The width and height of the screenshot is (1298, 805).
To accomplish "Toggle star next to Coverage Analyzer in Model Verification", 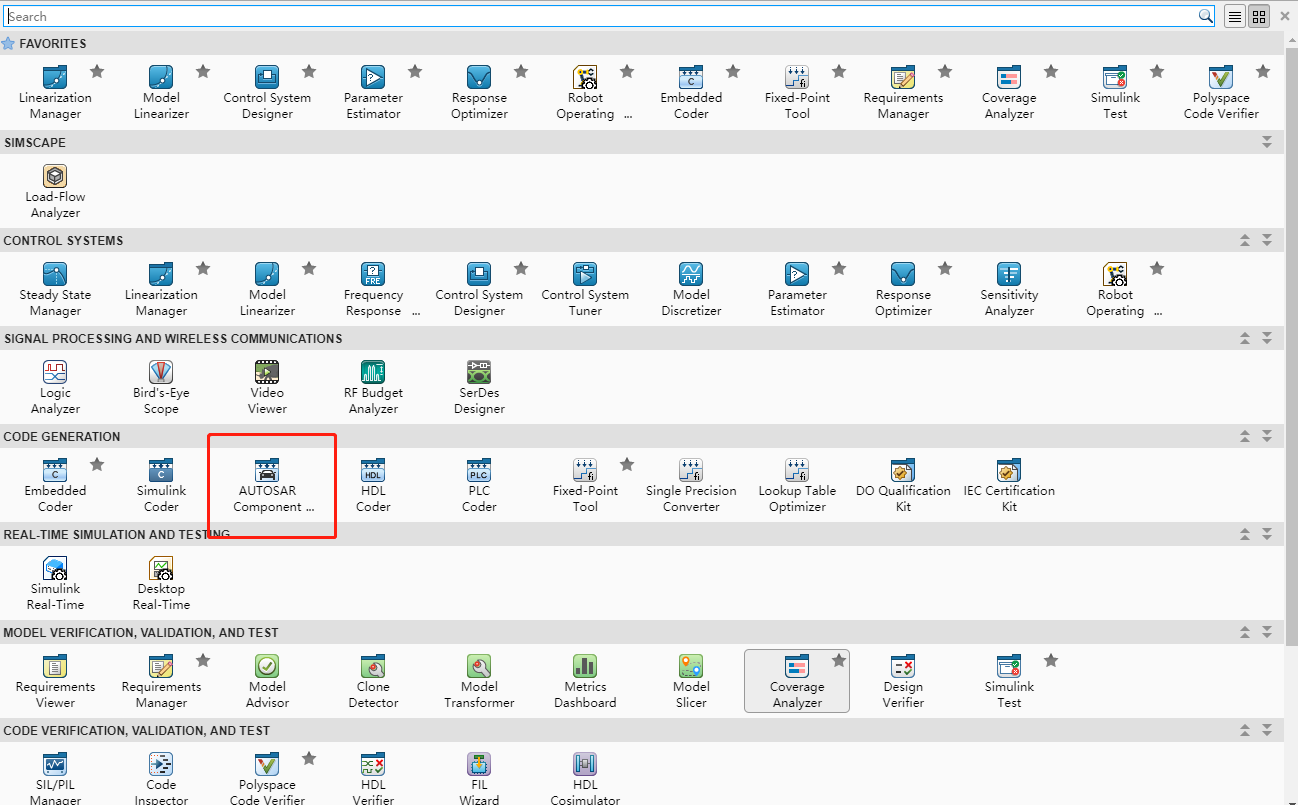I will 839,660.
